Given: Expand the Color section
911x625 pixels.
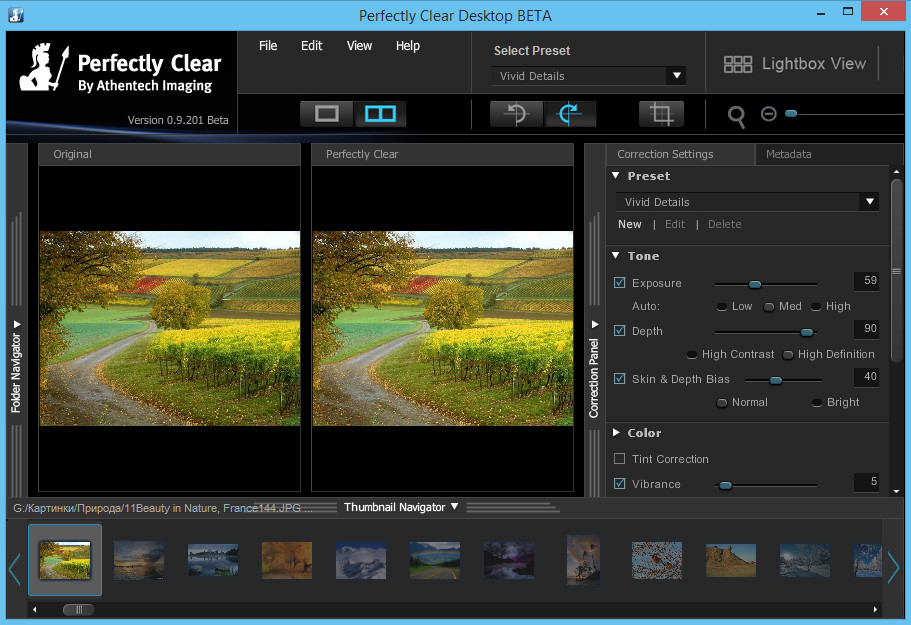Looking at the screenshot, I should click(x=616, y=433).
